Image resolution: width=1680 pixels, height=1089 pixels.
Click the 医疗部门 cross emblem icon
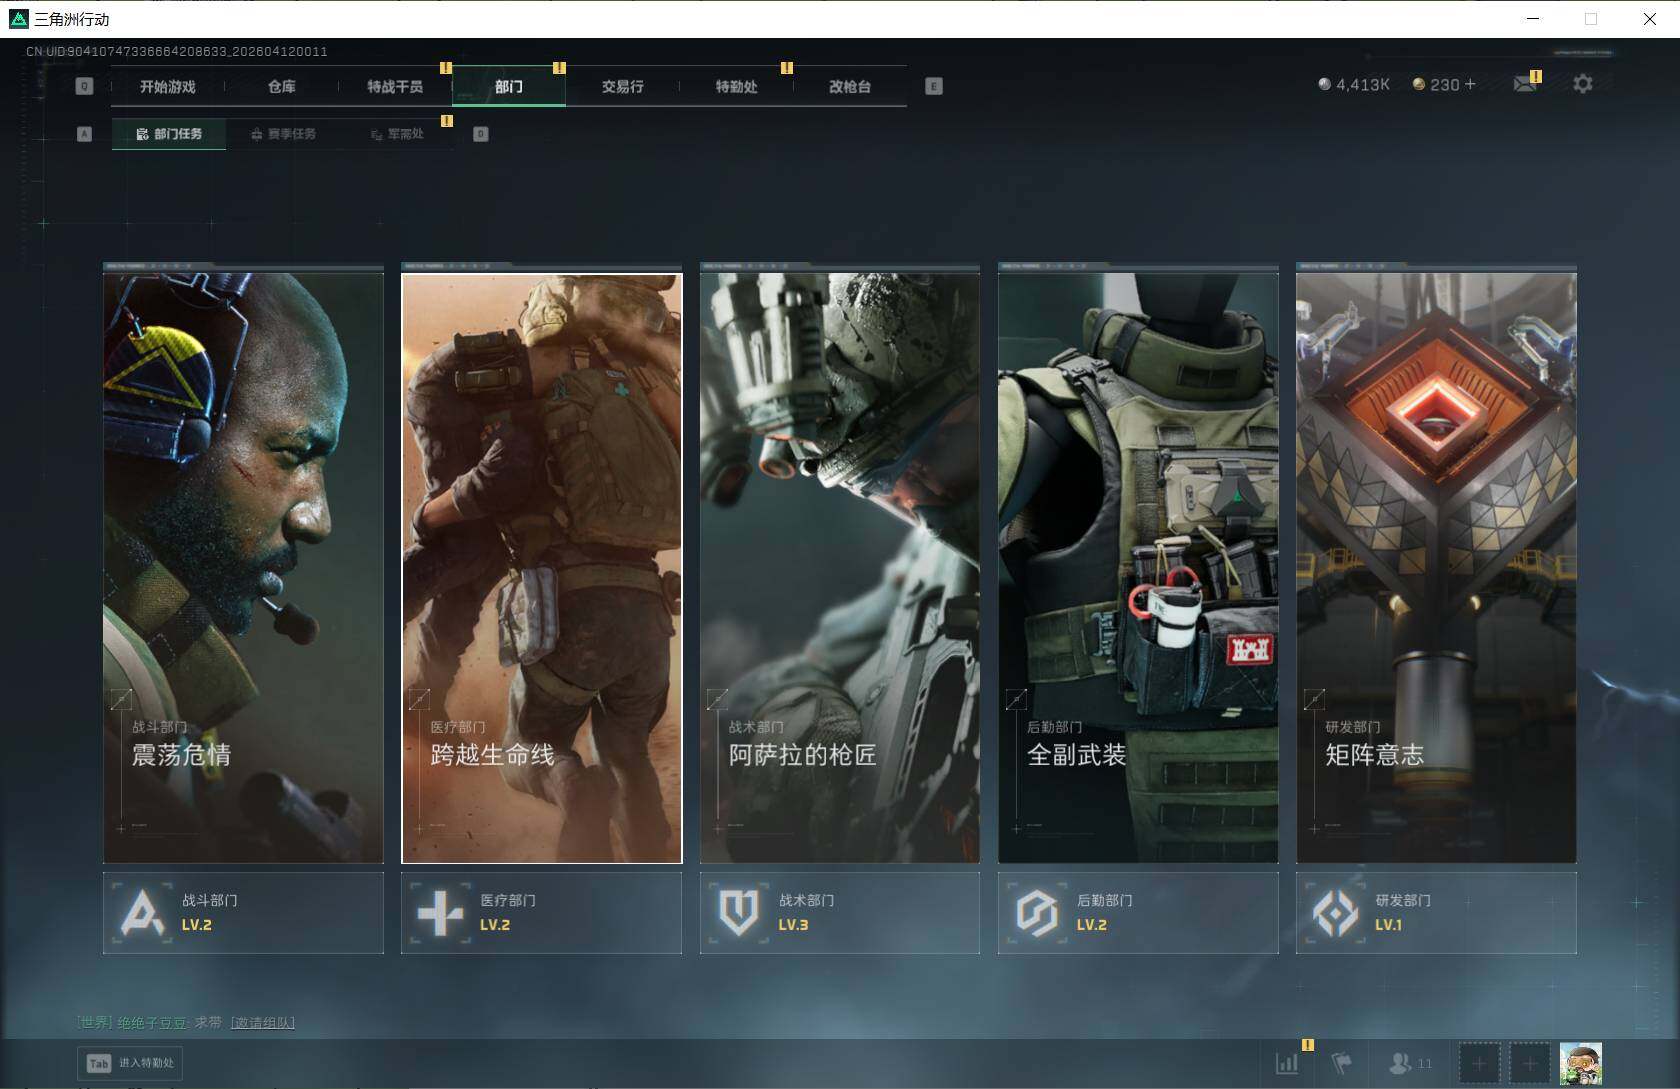pyautogui.click(x=441, y=913)
